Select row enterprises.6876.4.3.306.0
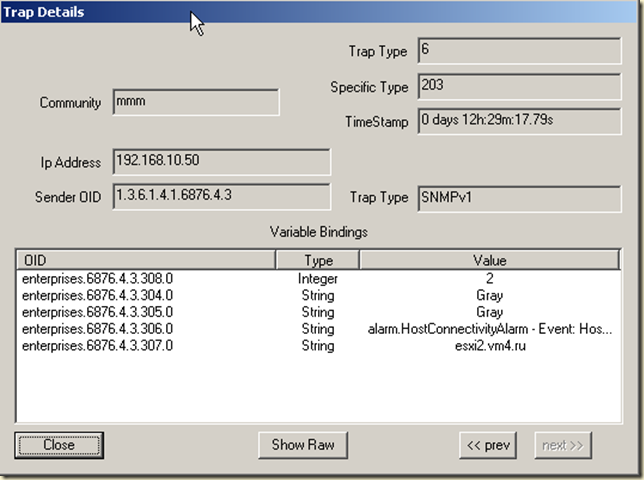644x480 pixels. pyautogui.click(x=318, y=329)
